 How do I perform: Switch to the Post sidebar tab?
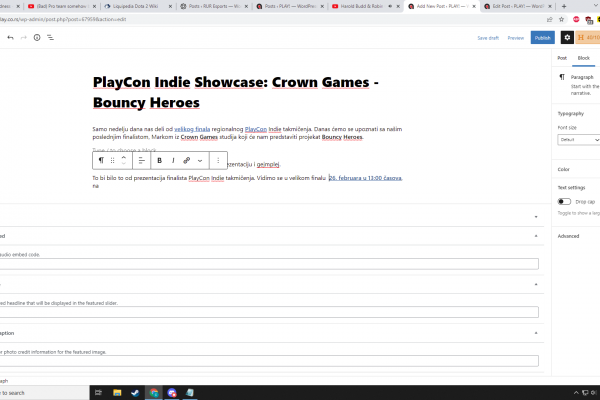562,58
